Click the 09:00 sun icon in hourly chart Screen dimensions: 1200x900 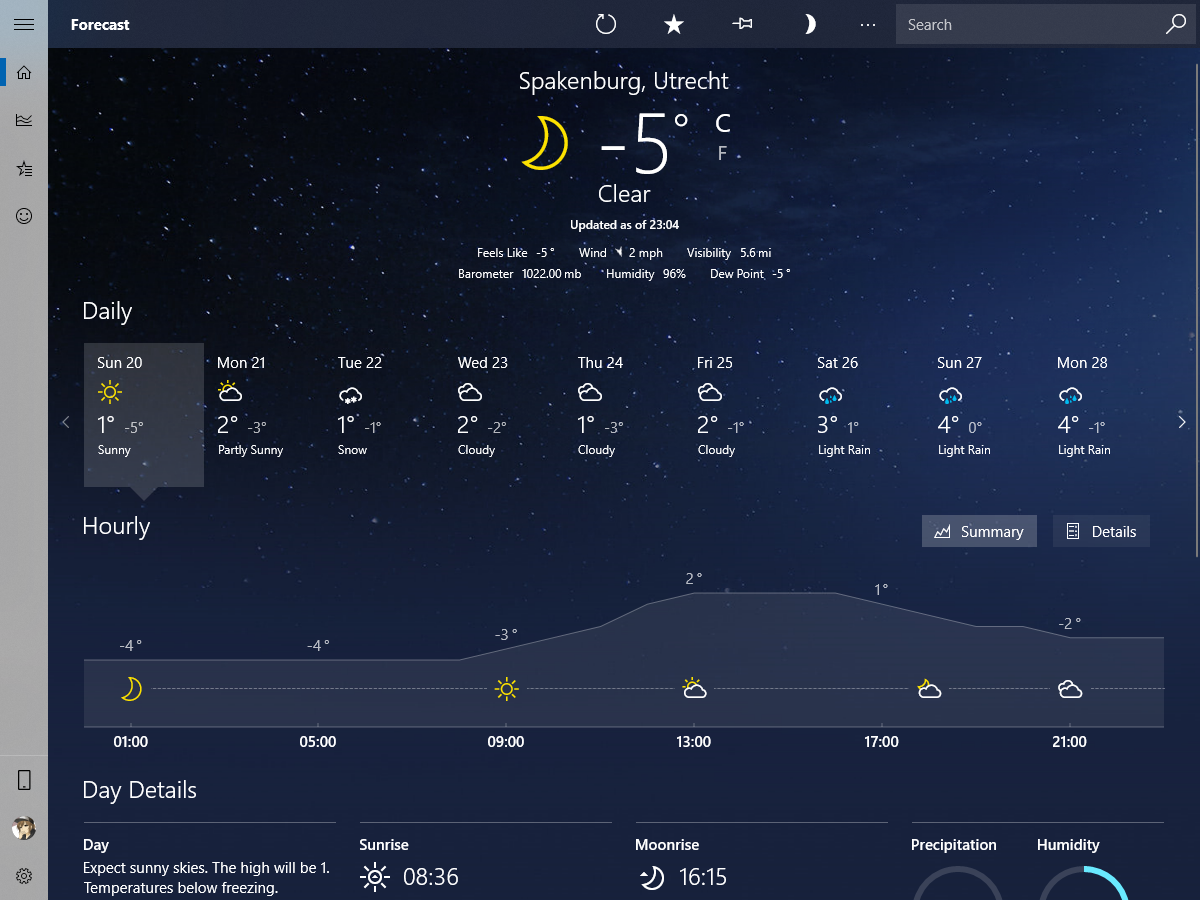506,689
